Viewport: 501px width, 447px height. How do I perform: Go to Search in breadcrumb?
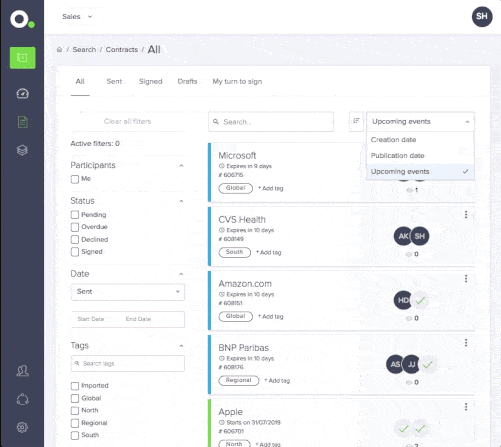(84, 50)
